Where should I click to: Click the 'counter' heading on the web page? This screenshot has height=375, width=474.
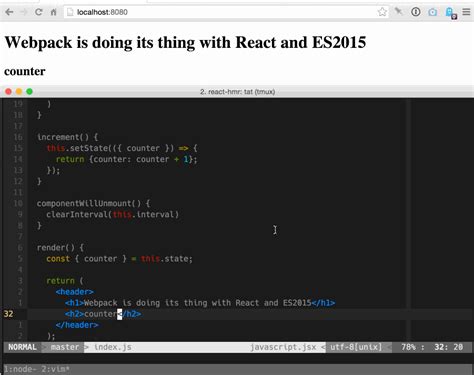point(25,71)
